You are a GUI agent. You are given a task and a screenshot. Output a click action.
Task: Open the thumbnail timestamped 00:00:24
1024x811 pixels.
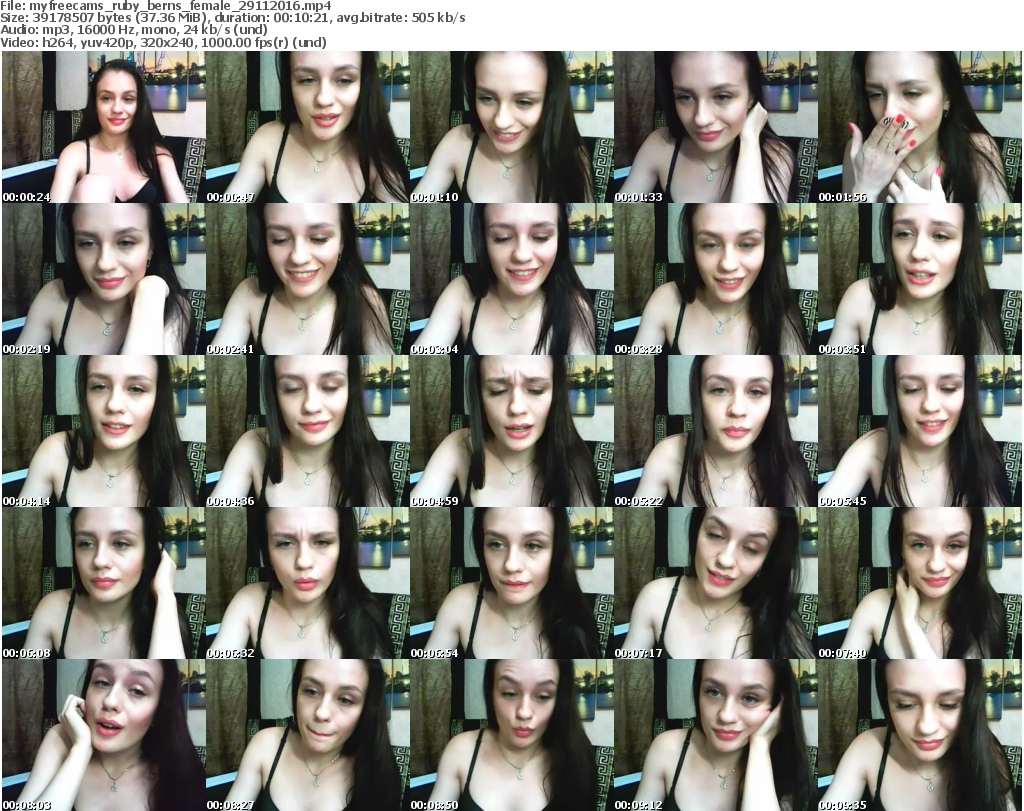[103, 127]
